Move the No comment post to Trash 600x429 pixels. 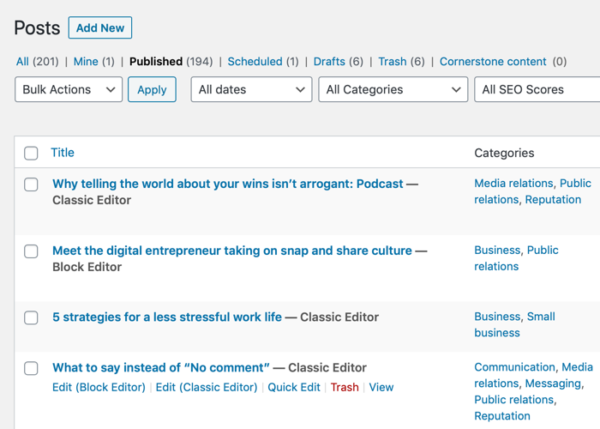click(x=344, y=387)
